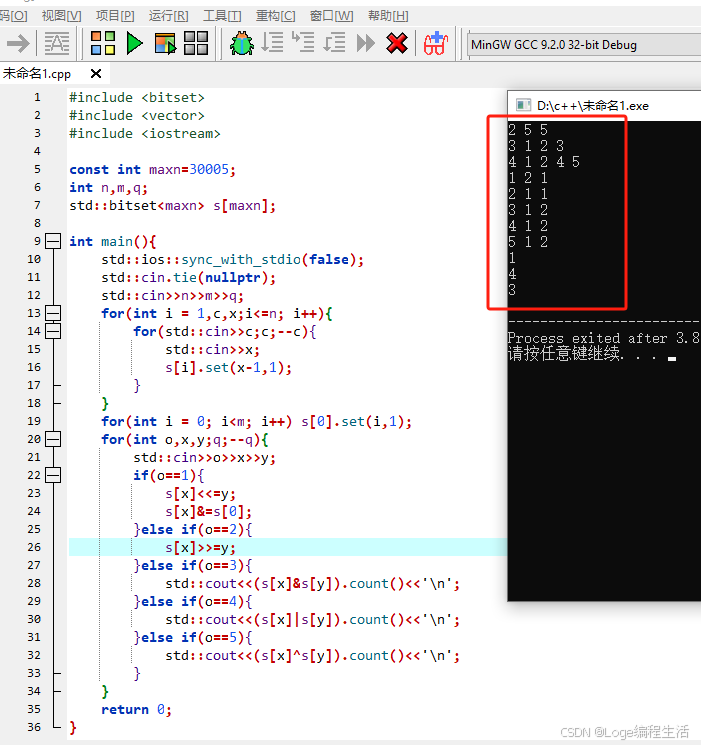The height and width of the screenshot is (745, 701).
Task: Click the grey right-arrow toolbar icon
Action: point(19,44)
